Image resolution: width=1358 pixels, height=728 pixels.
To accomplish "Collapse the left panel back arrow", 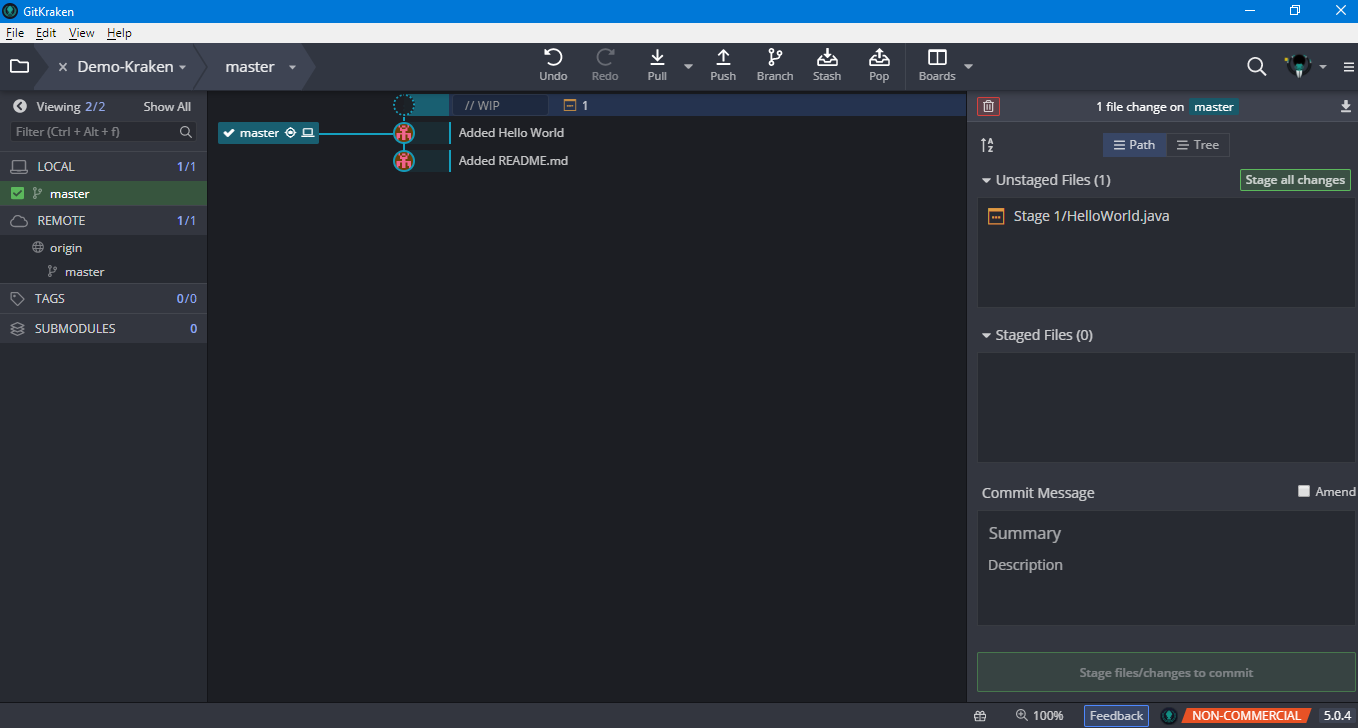I will point(19,106).
